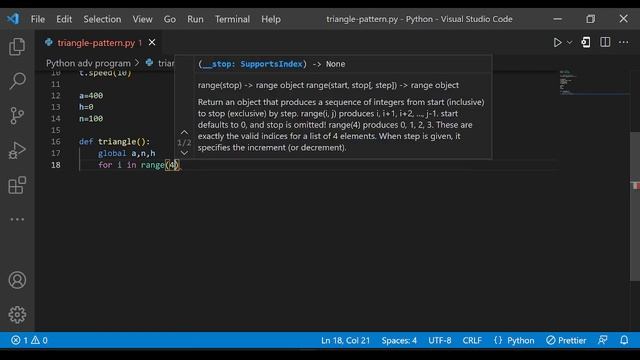Screen dimensions: 640x360
Task: Open notifications bell
Action: 624,340
